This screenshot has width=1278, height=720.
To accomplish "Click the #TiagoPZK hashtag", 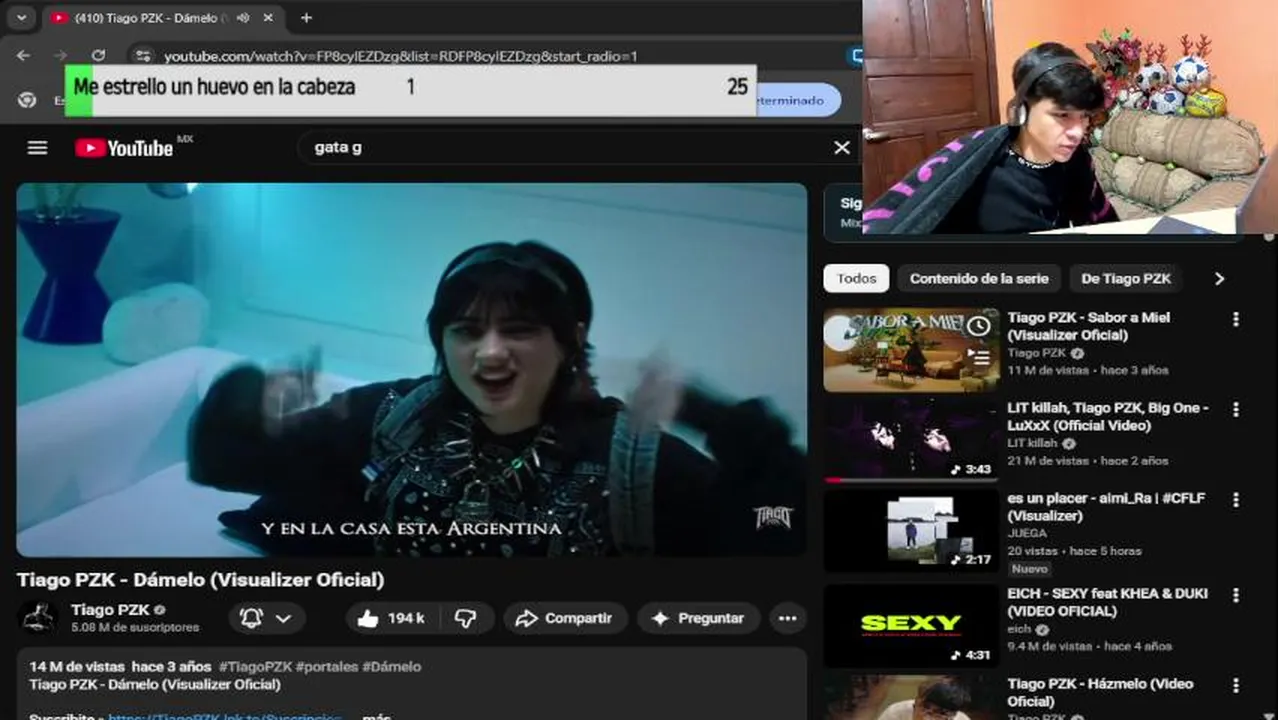I will (255, 666).
